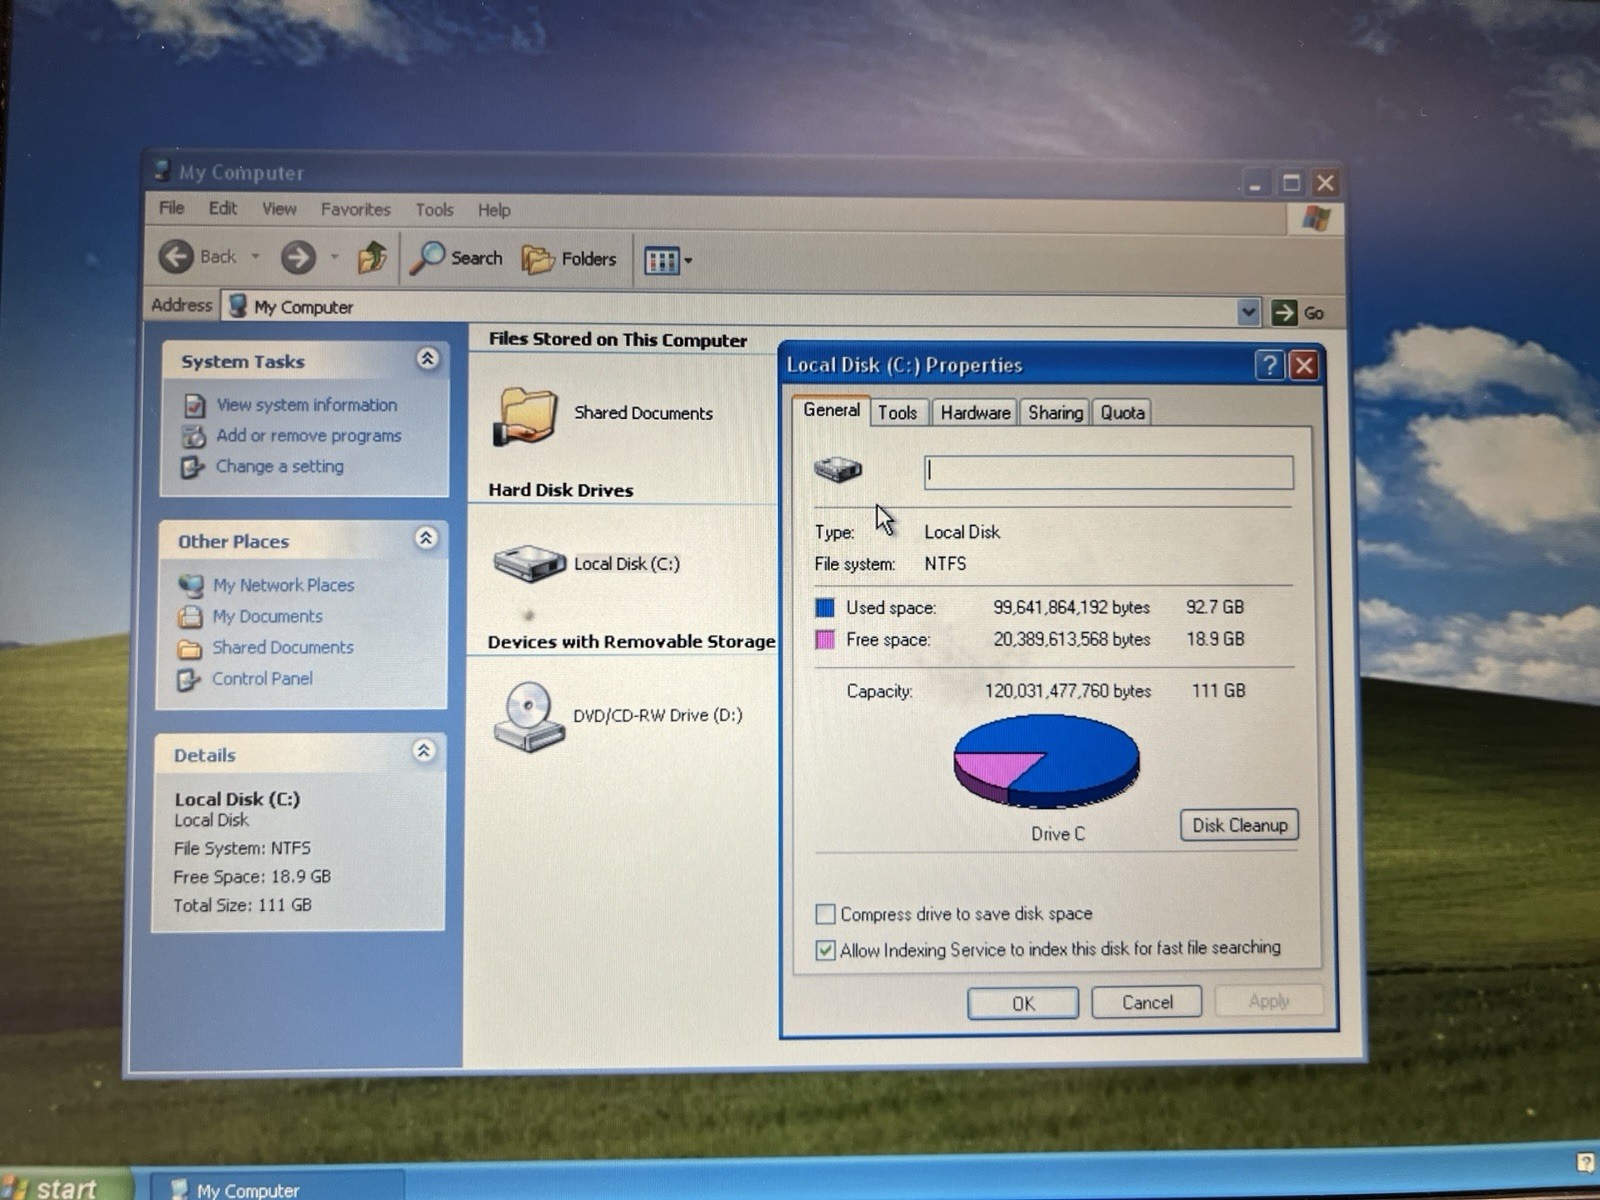The image size is (1600, 1200).
Task: Select DVD/CD-RW Drive (D:) icon
Action: pos(528,716)
